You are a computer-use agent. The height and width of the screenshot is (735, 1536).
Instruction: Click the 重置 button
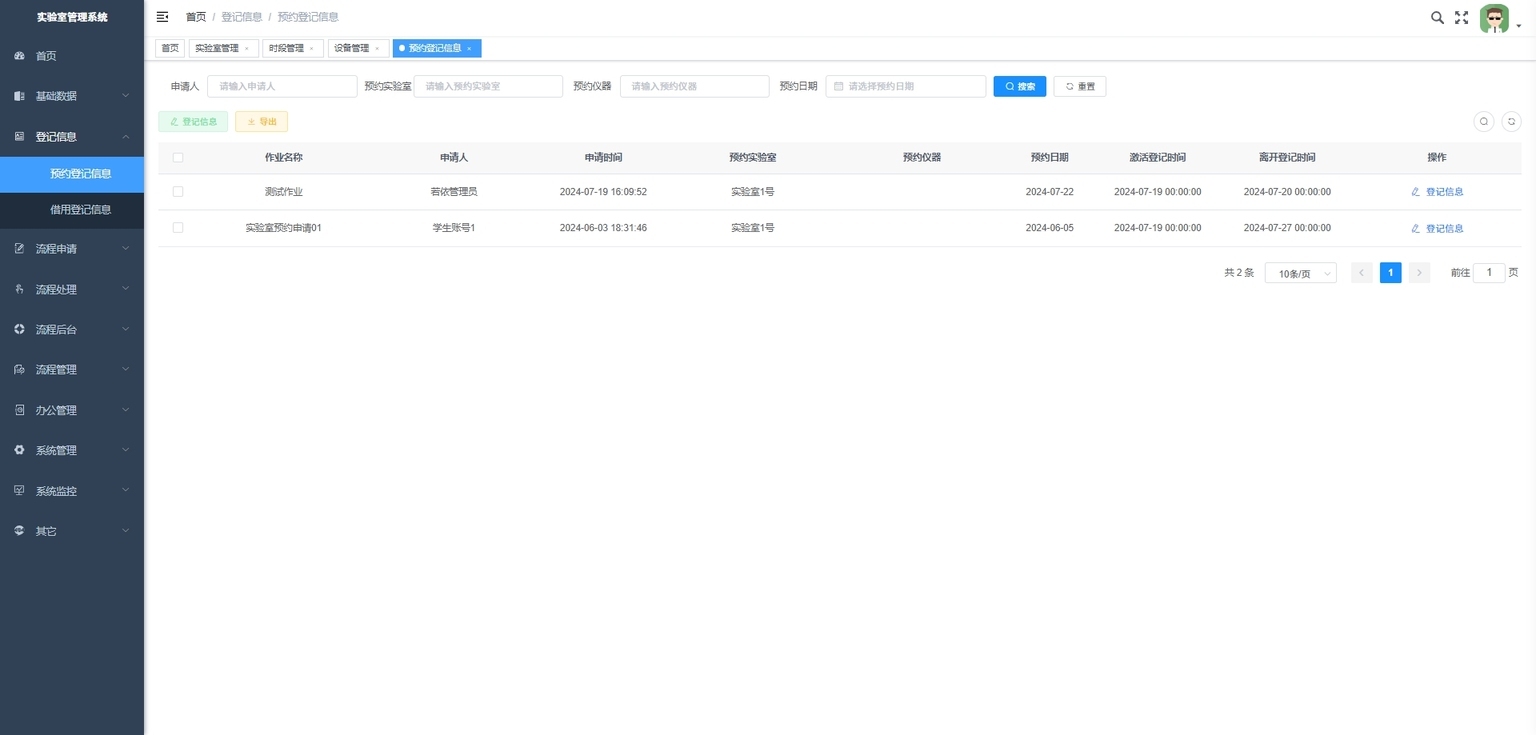(1080, 86)
